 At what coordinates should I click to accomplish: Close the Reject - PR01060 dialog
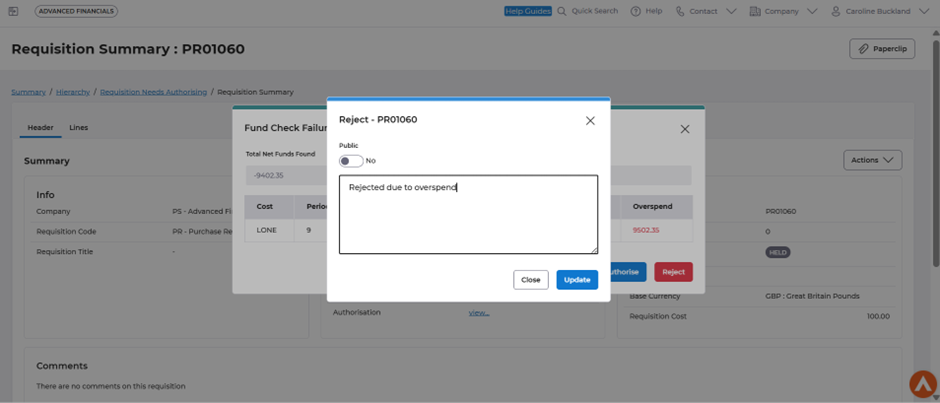pyautogui.click(x=590, y=121)
